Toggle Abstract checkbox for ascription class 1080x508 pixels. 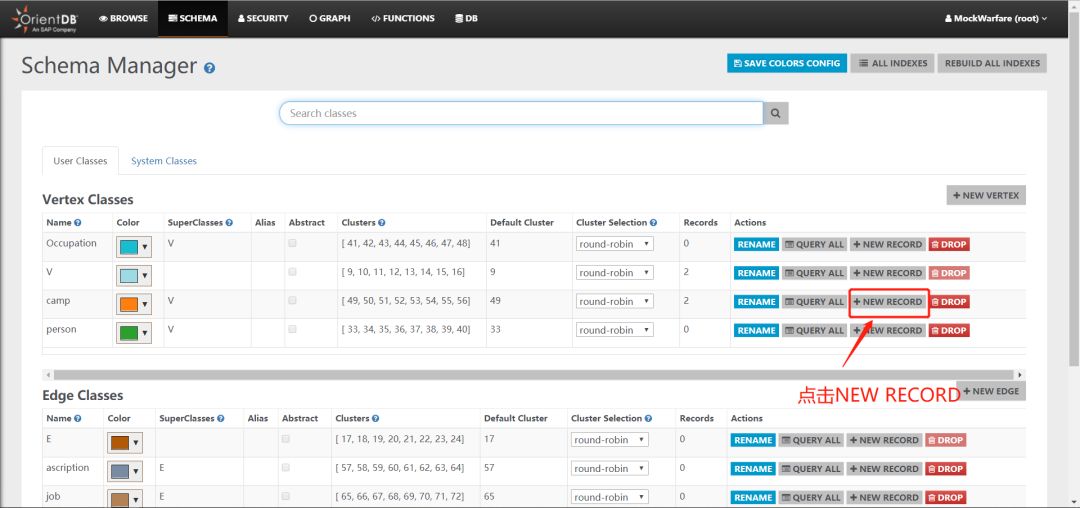pyautogui.click(x=286, y=467)
